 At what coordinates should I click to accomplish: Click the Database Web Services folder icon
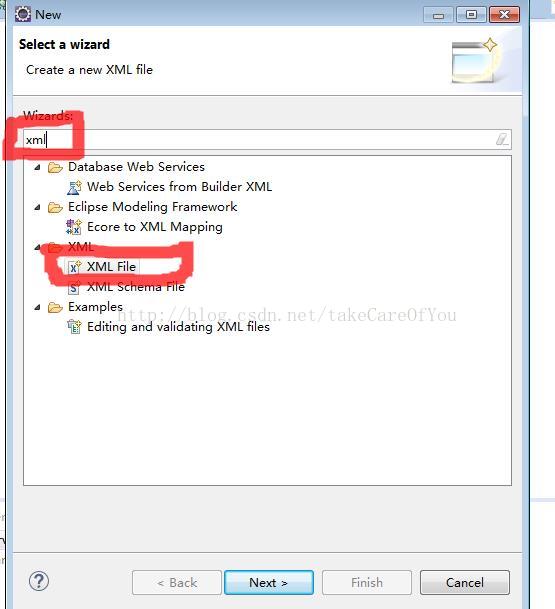(55, 167)
